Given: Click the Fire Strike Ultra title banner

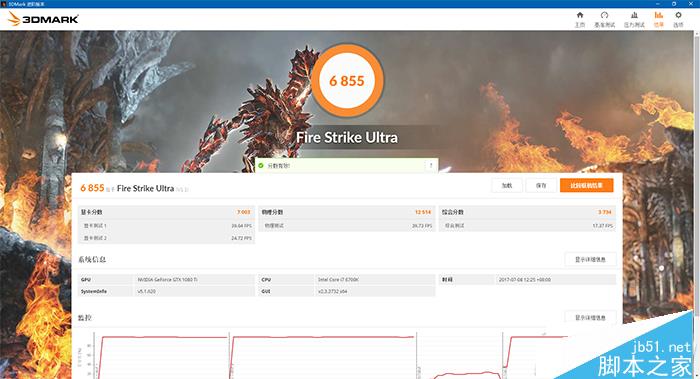Looking at the screenshot, I should point(347,137).
